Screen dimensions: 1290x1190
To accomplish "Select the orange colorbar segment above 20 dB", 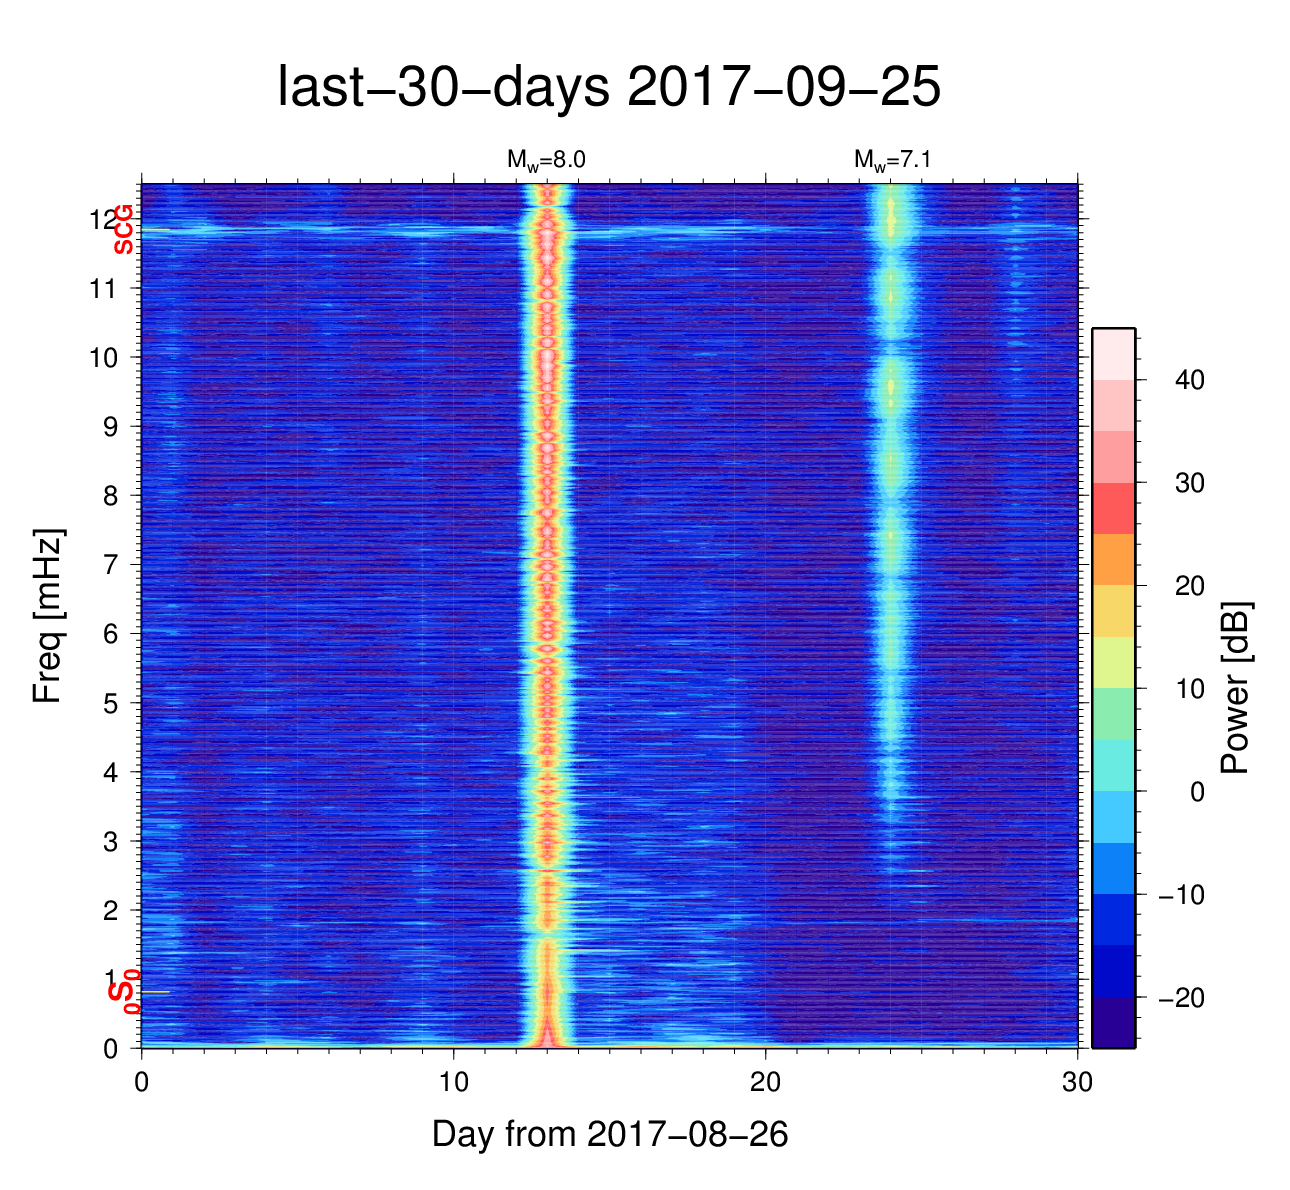I will pos(1113,560).
